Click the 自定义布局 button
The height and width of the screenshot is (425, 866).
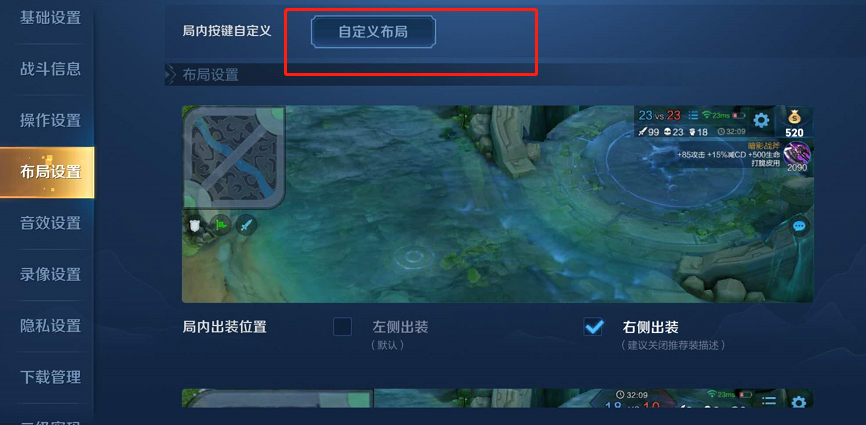pyautogui.click(x=373, y=32)
